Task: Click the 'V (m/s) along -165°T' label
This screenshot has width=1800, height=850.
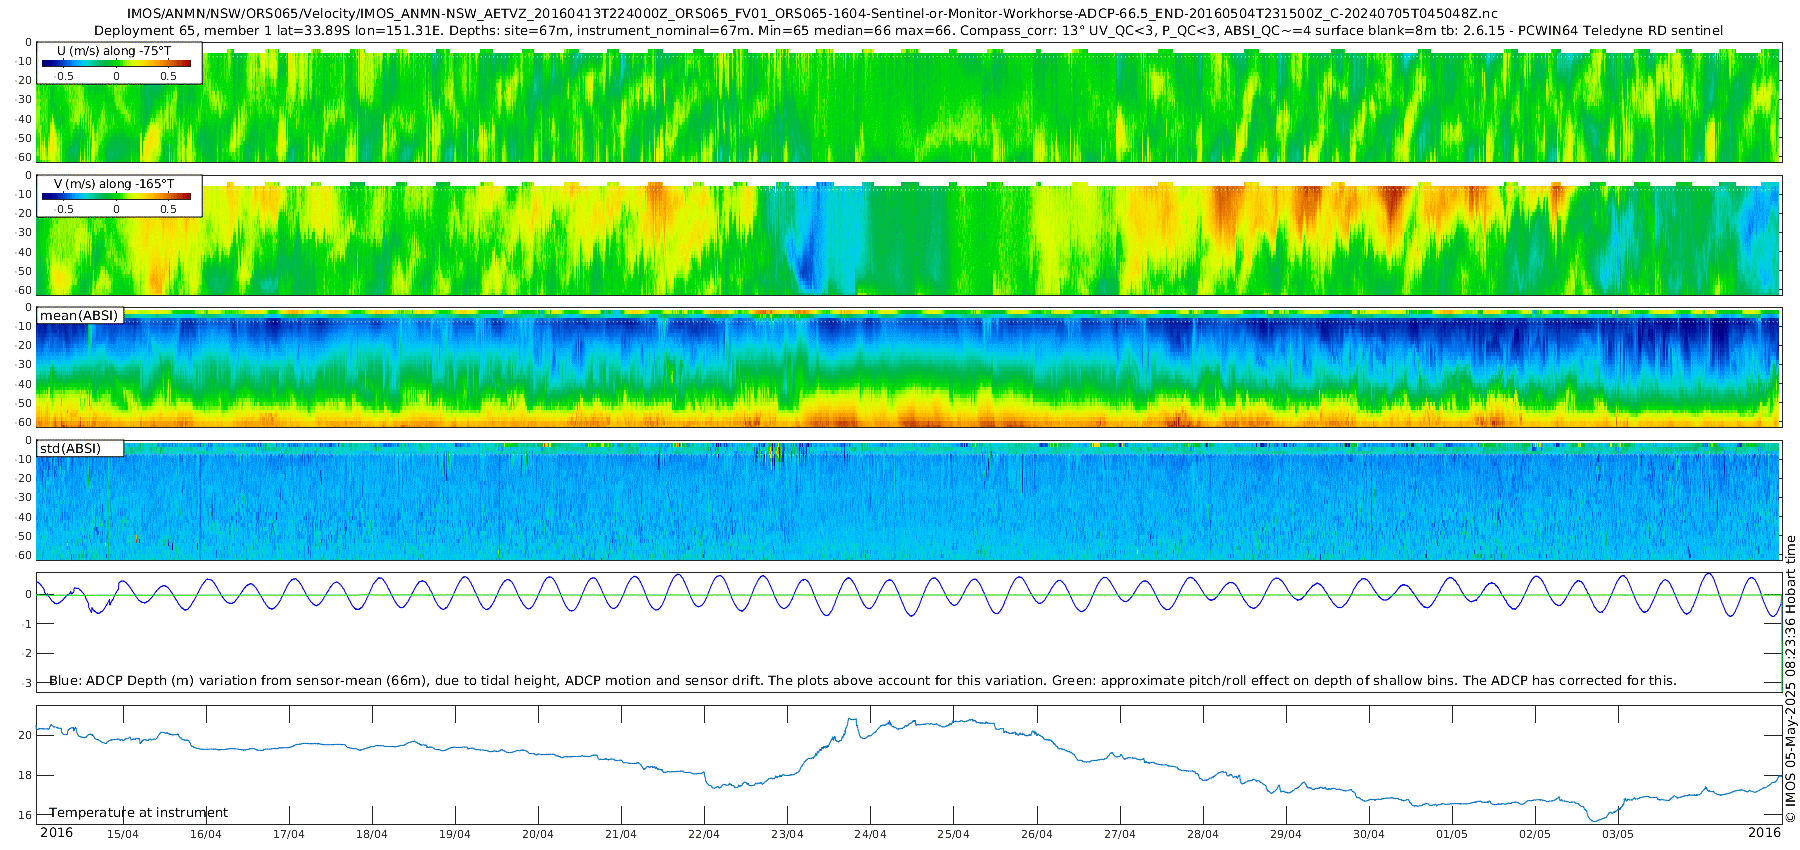Action: click(114, 184)
